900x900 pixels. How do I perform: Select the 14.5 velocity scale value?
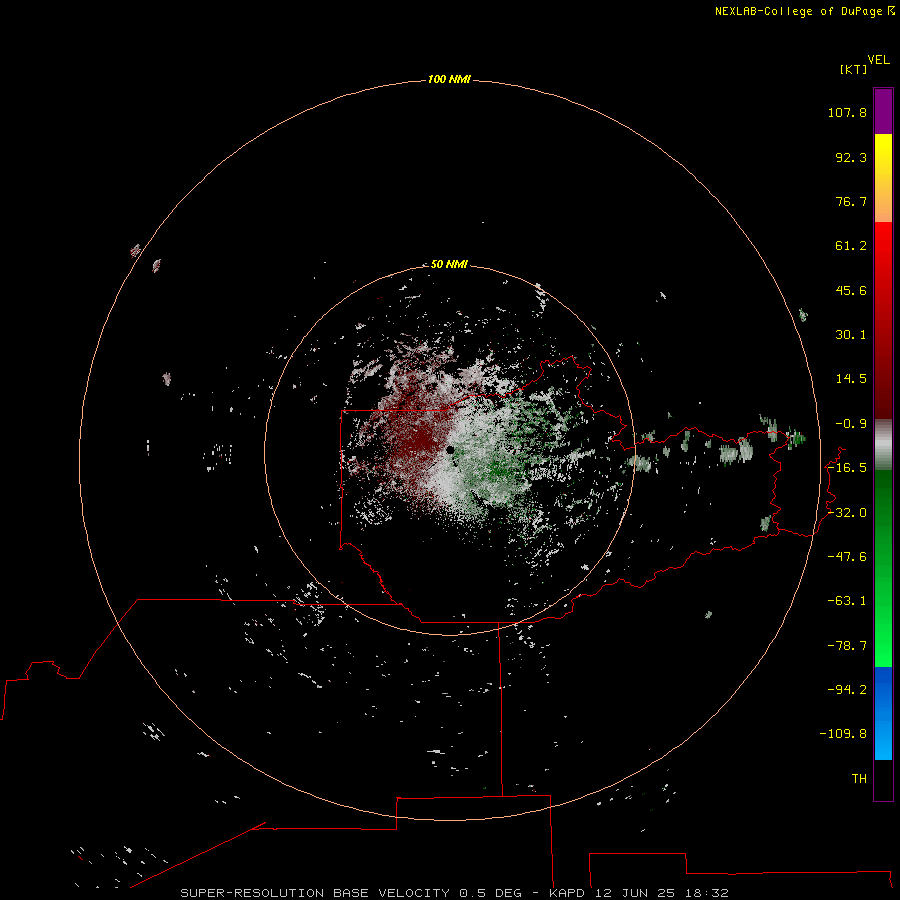click(x=851, y=379)
